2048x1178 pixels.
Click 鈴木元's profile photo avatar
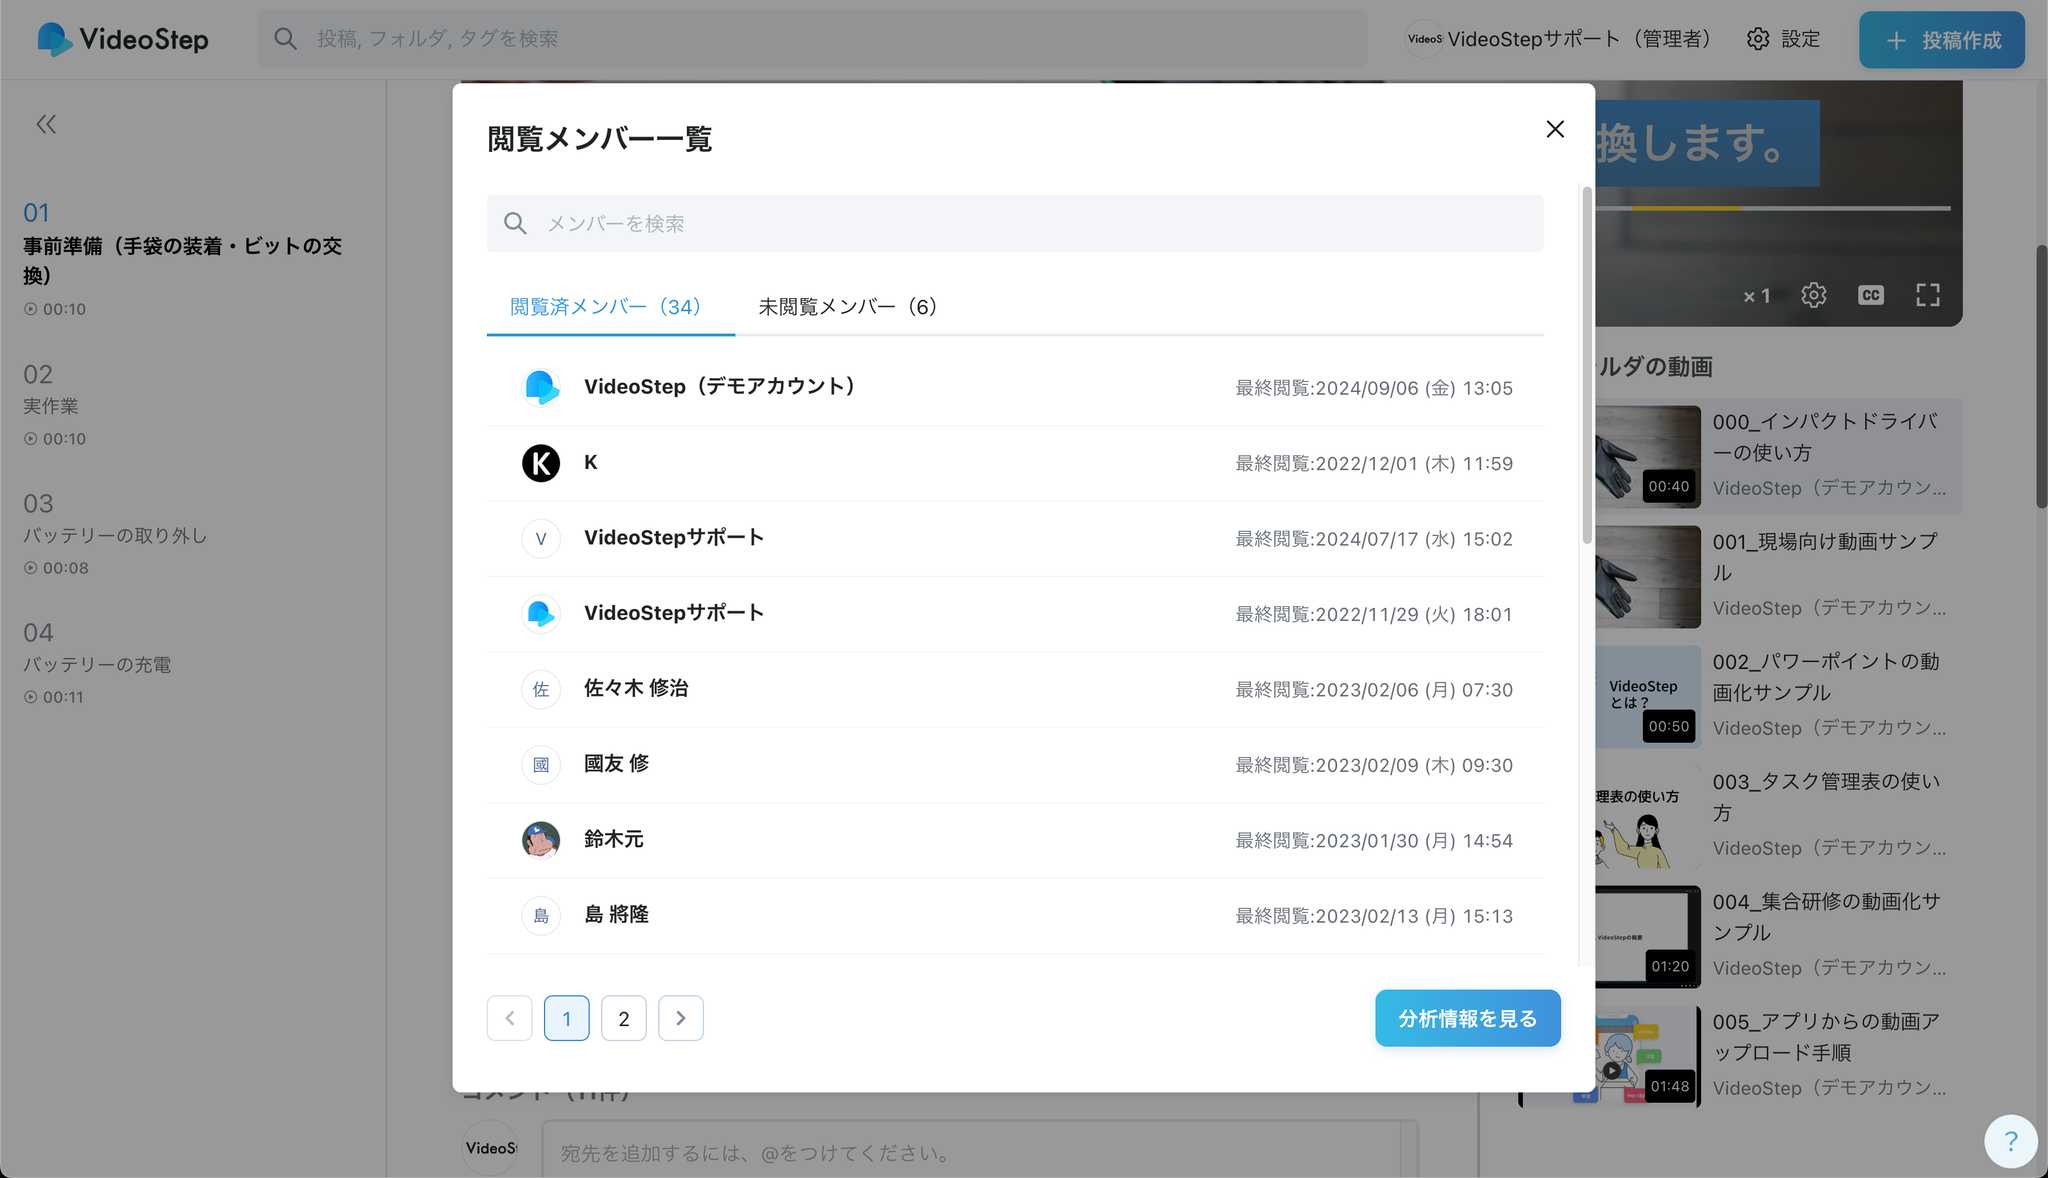click(541, 840)
